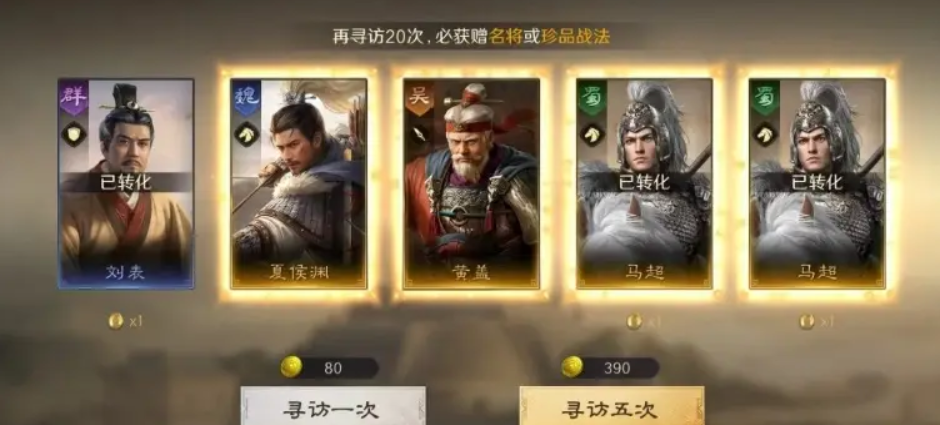940x425 pixels.
Task: Click the archer troop icon on 黄盖
Action: tap(418, 134)
